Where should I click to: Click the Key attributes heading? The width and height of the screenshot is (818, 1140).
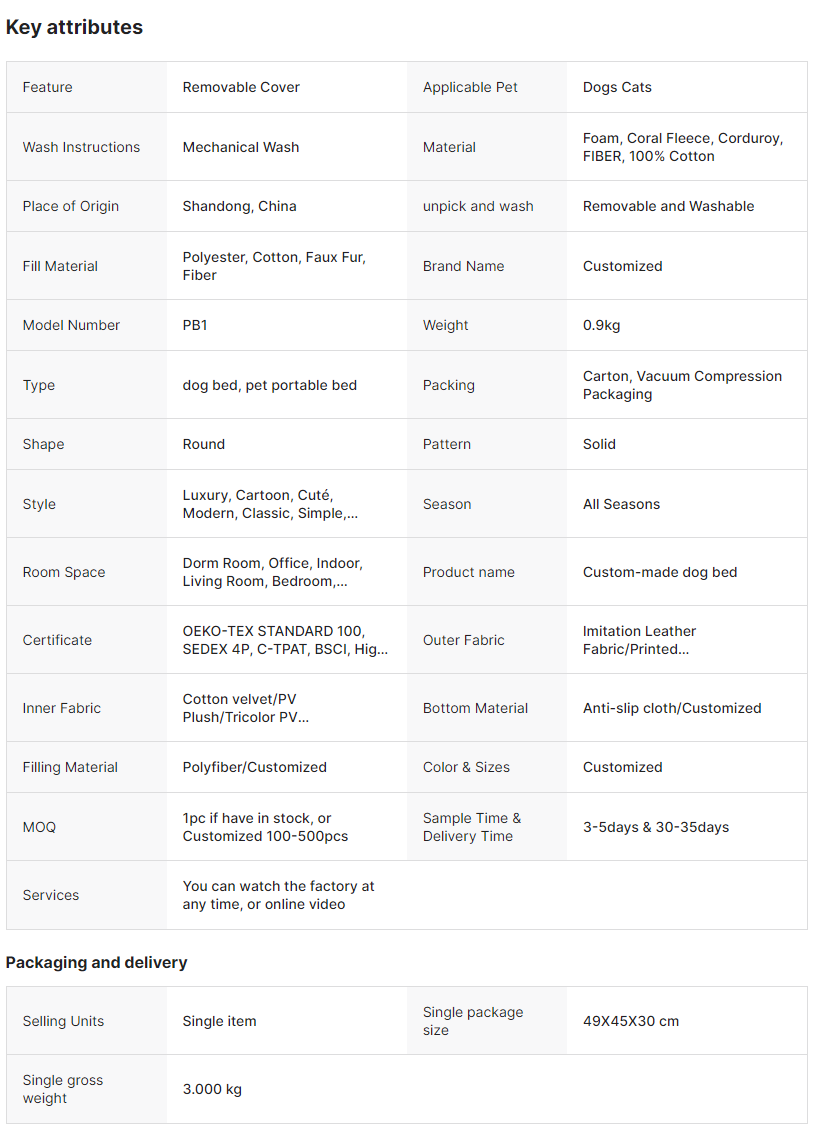click(74, 28)
